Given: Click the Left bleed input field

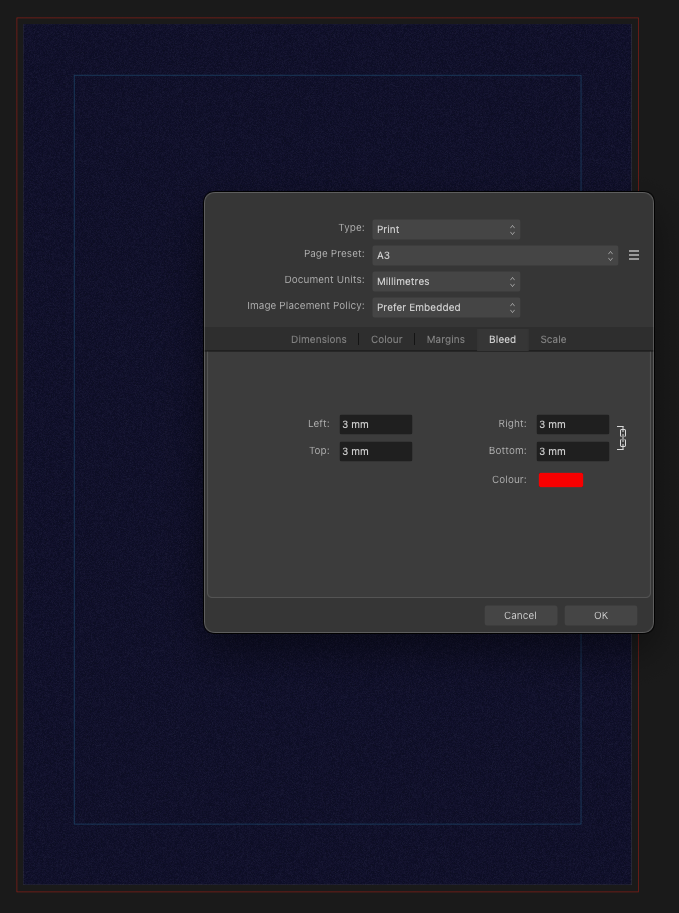Looking at the screenshot, I should (375, 424).
